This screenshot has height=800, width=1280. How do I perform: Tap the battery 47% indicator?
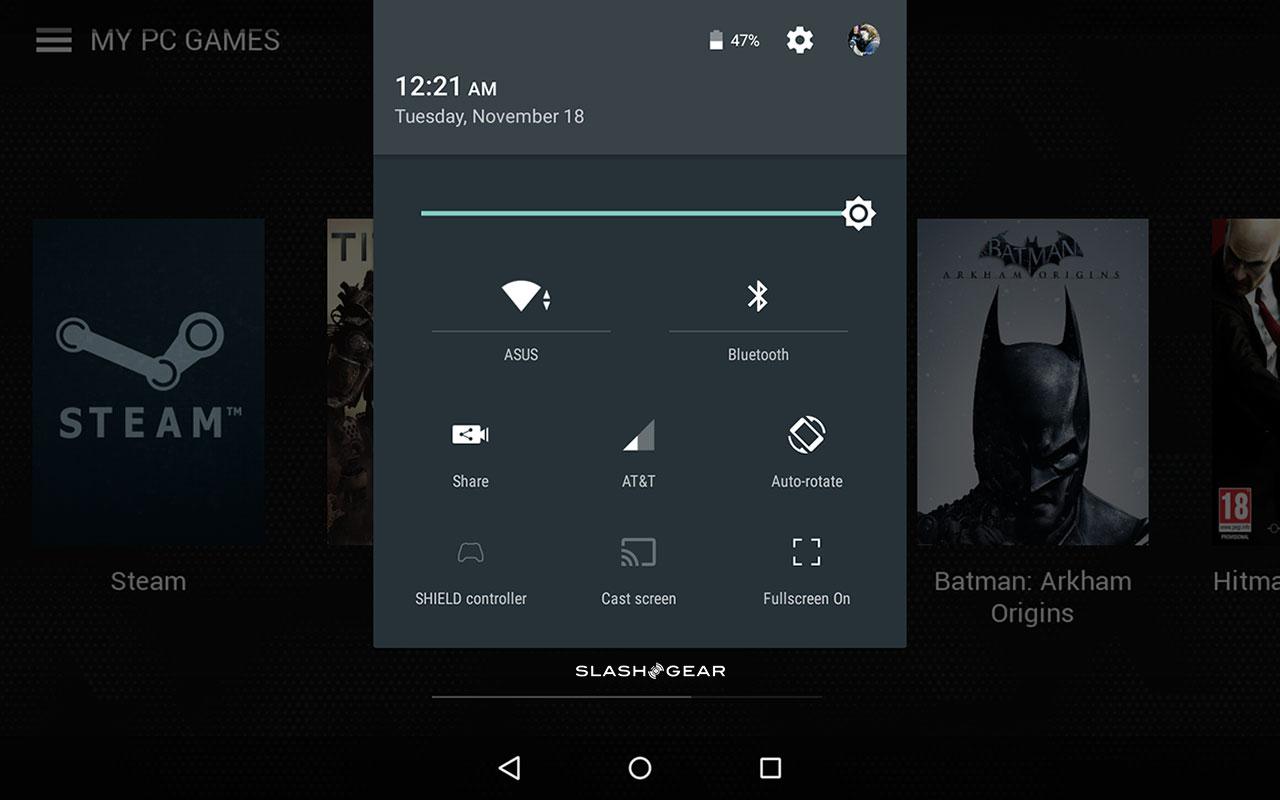point(734,40)
